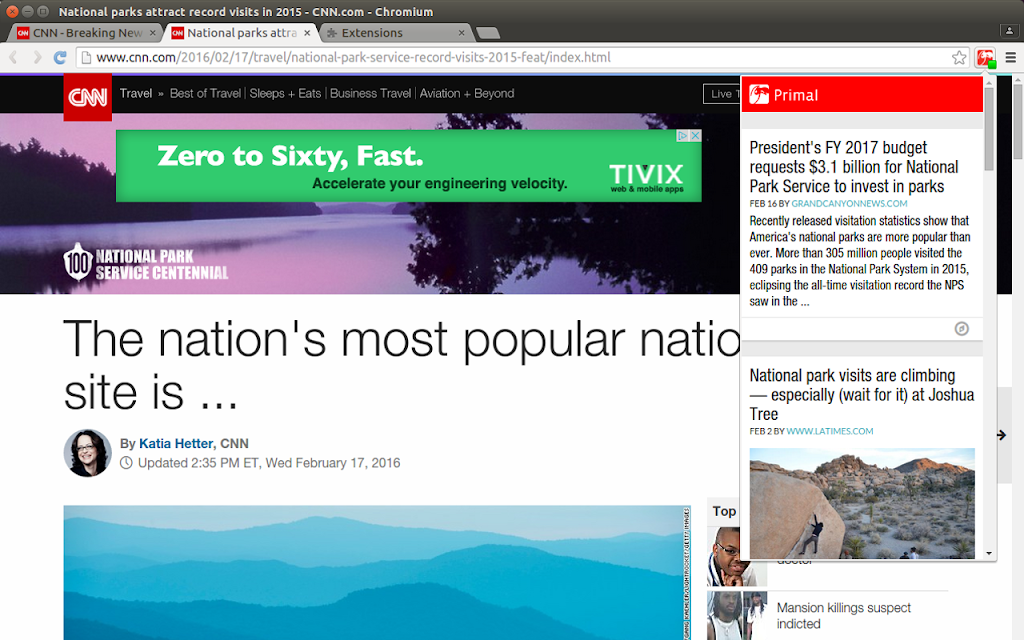Click the Joshua Tree climbing photo thumbnail
This screenshot has width=1024, height=640.
pos(862,503)
